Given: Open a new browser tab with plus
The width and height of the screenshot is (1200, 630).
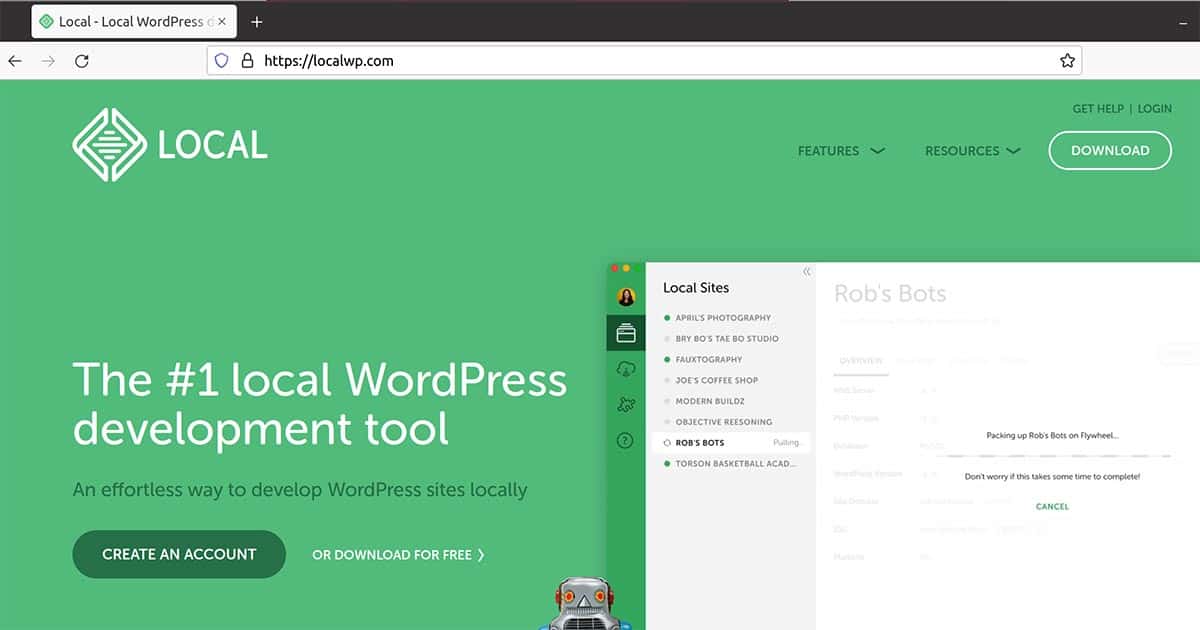Looking at the screenshot, I should [x=257, y=21].
